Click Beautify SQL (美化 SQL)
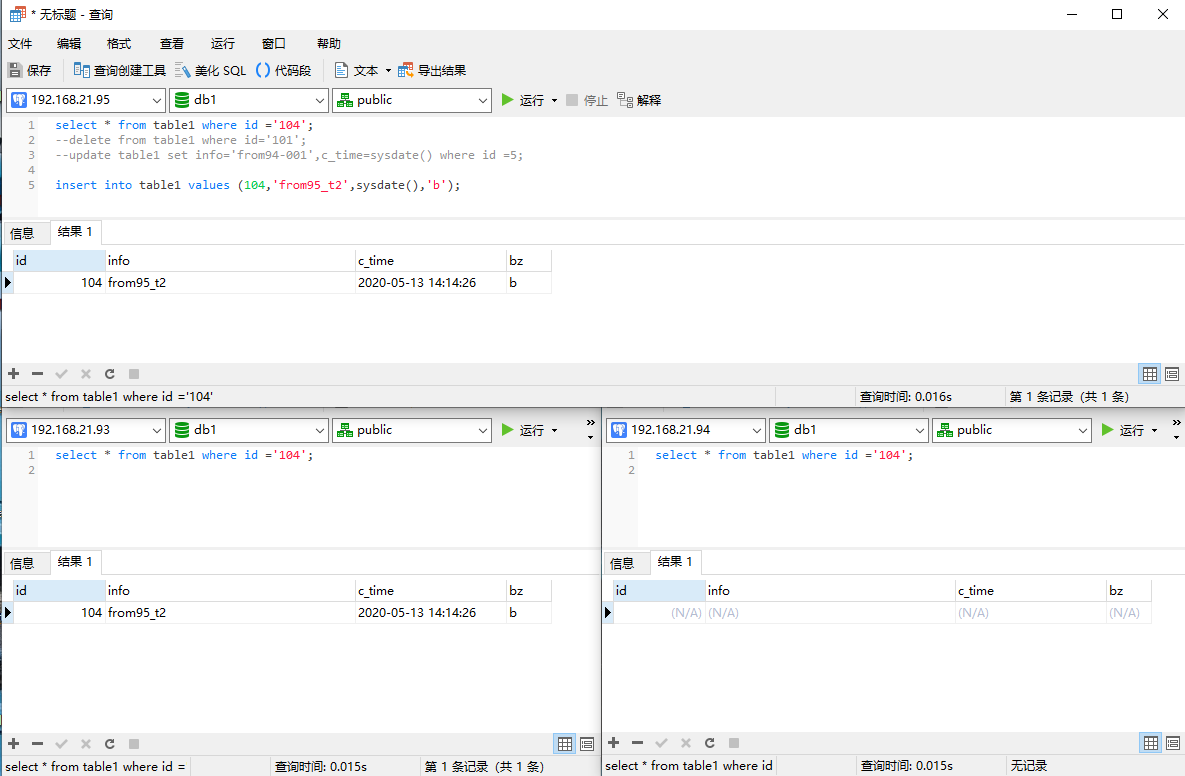Image resolution: width=1185 pixels, height=776 pixels. pyautogui.click(x=211, y=70)
